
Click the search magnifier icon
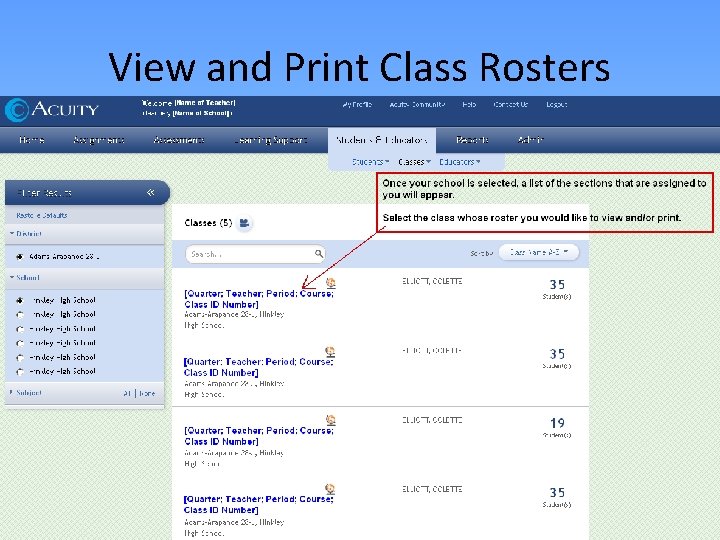click(319, 253)
